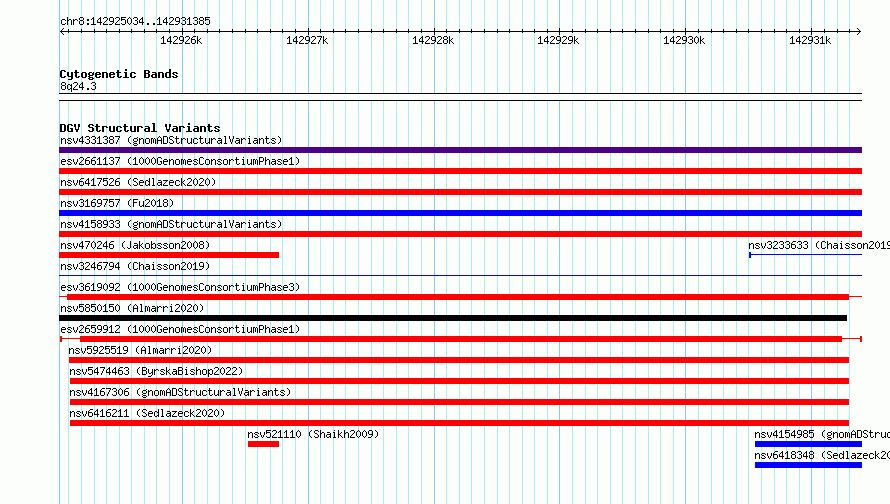Select the 142926k ruler tick label
Screen dimensions: 890x504
181,40
